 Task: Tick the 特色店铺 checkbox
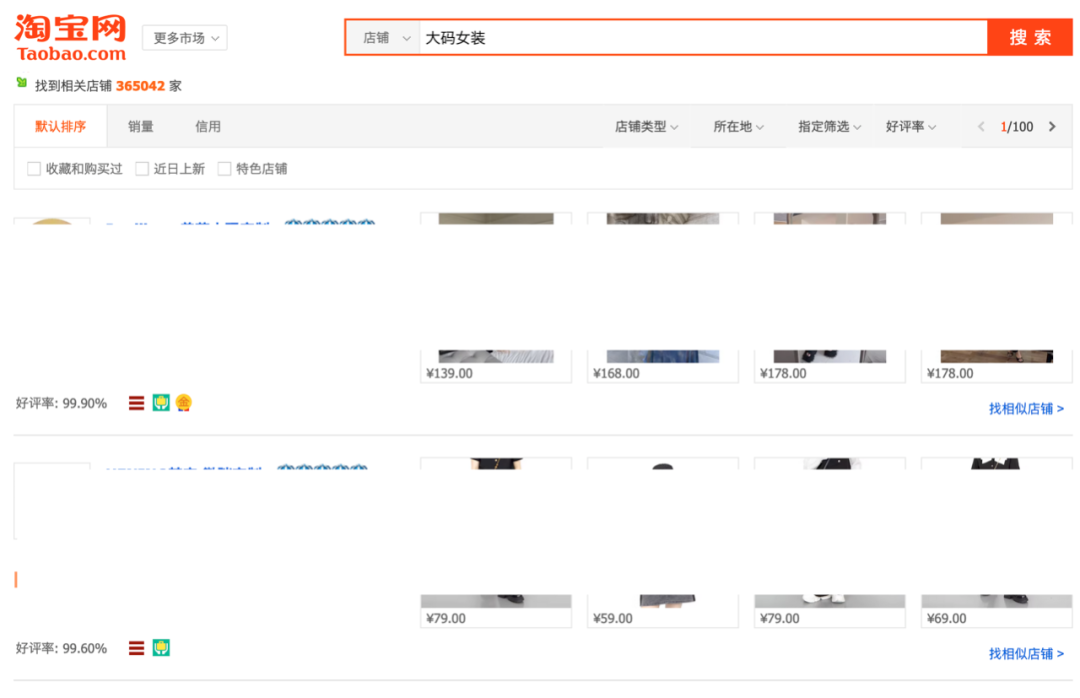225,169
